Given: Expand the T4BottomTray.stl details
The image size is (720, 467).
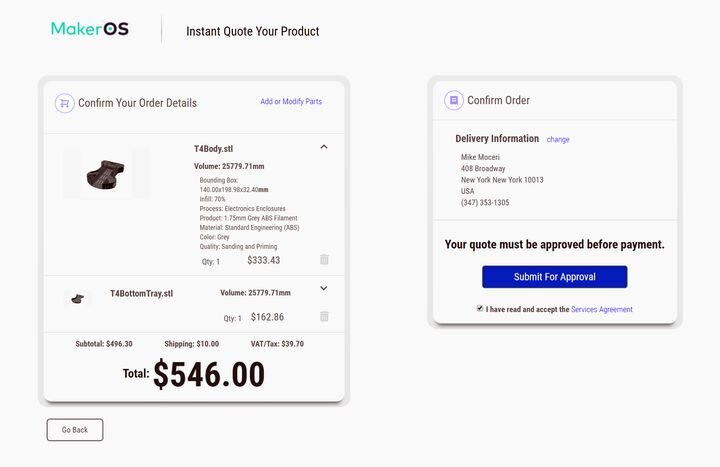Looking at the screenshot, I should (324, 289).
